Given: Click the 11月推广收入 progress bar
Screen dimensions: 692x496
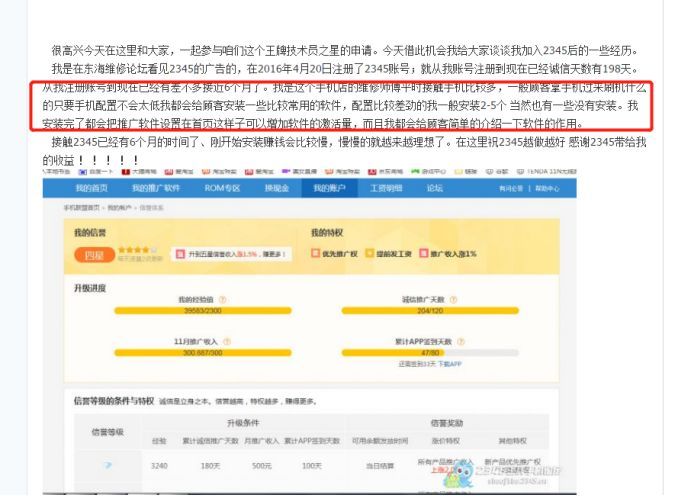Looking at the screenshot, I should coord(203,353).
